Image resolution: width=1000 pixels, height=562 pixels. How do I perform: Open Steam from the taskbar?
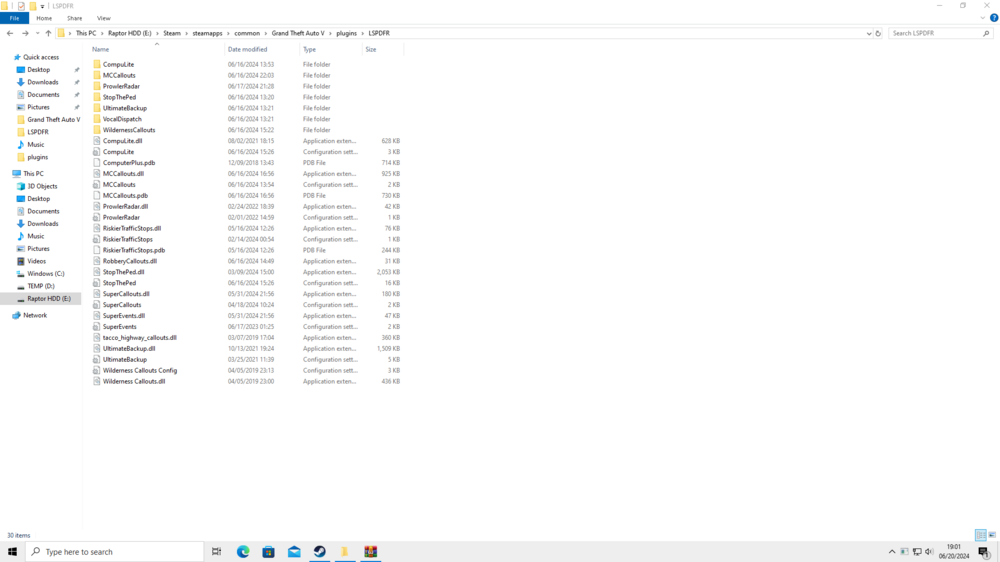pos(320,552)
